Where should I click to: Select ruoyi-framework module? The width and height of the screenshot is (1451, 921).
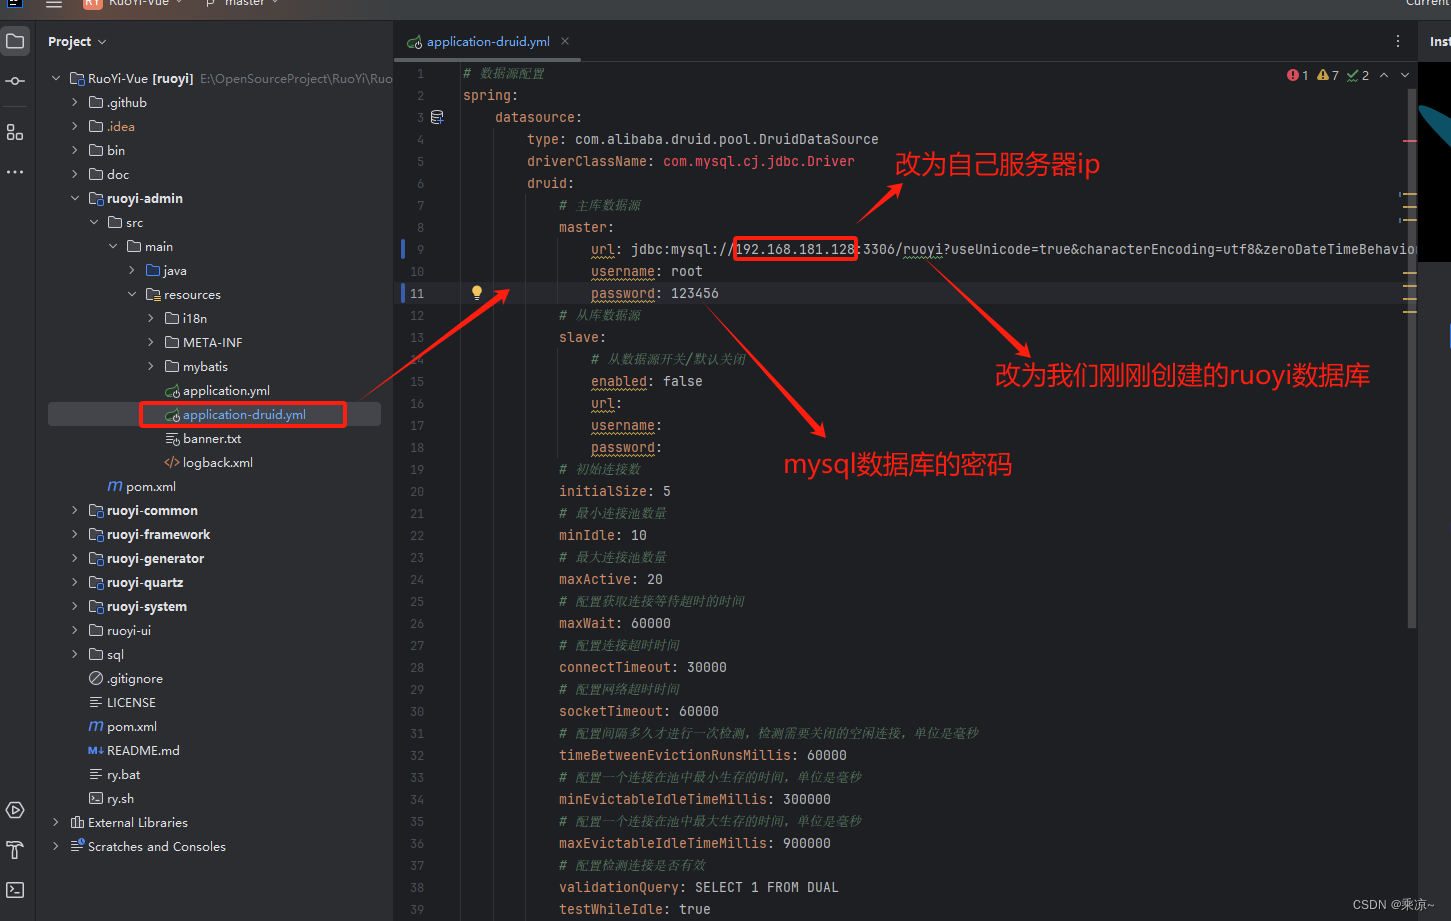(x=149, y=534)
